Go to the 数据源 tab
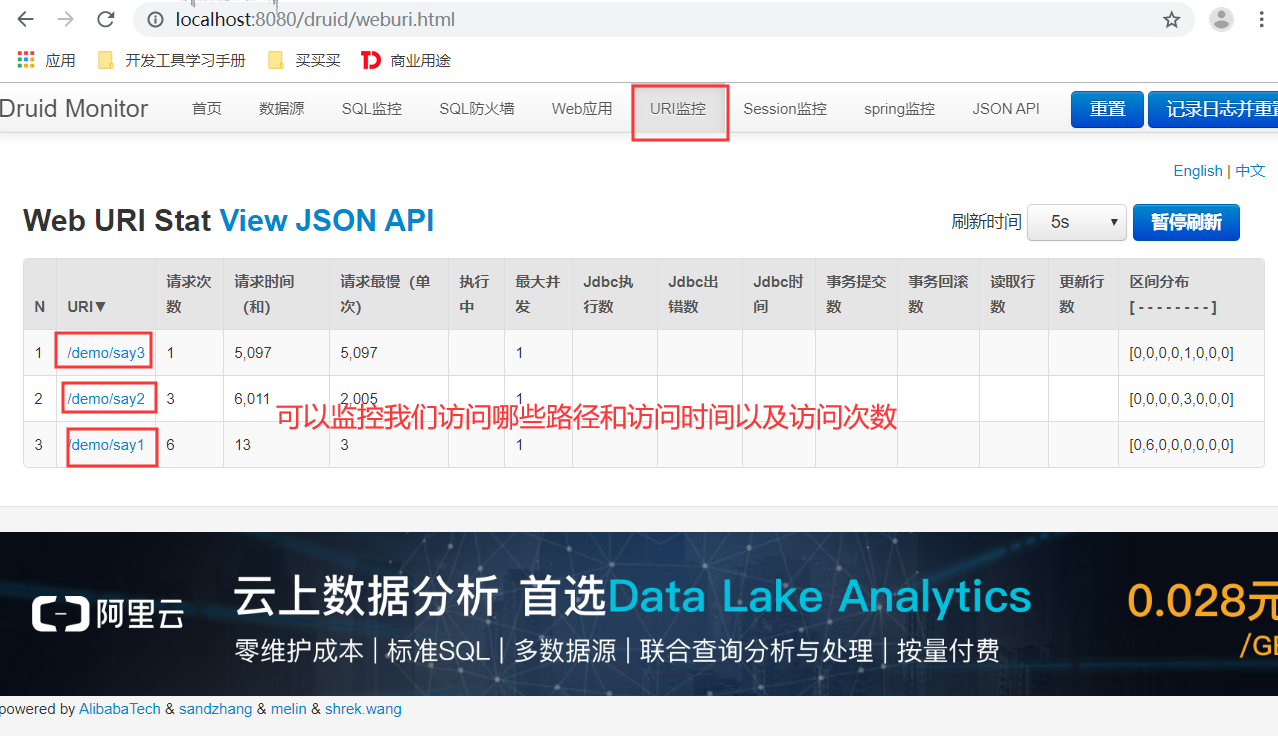1278x736 pixels. pyautogui.click(x=282, y=108)
